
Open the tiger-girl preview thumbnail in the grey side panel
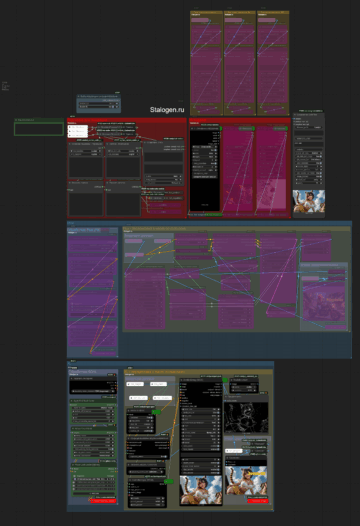pyautogui.click(x=309, y=201)
